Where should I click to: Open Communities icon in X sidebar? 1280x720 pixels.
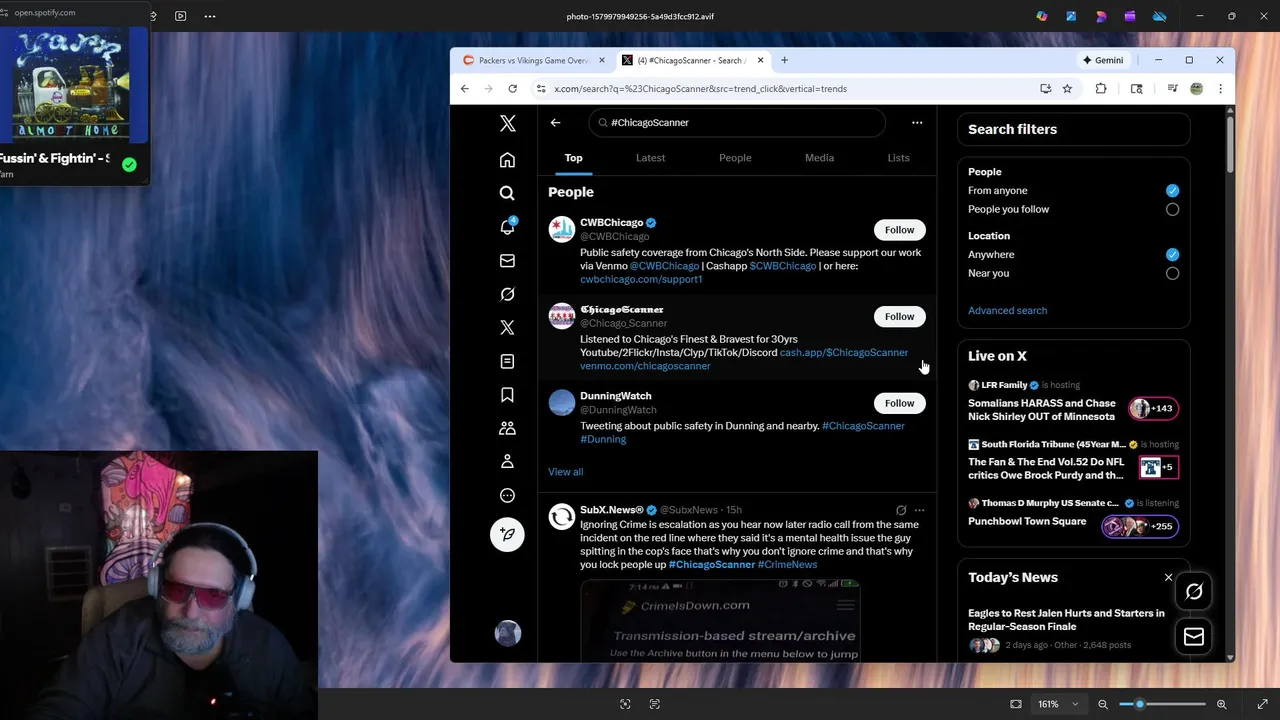[507, 428]
